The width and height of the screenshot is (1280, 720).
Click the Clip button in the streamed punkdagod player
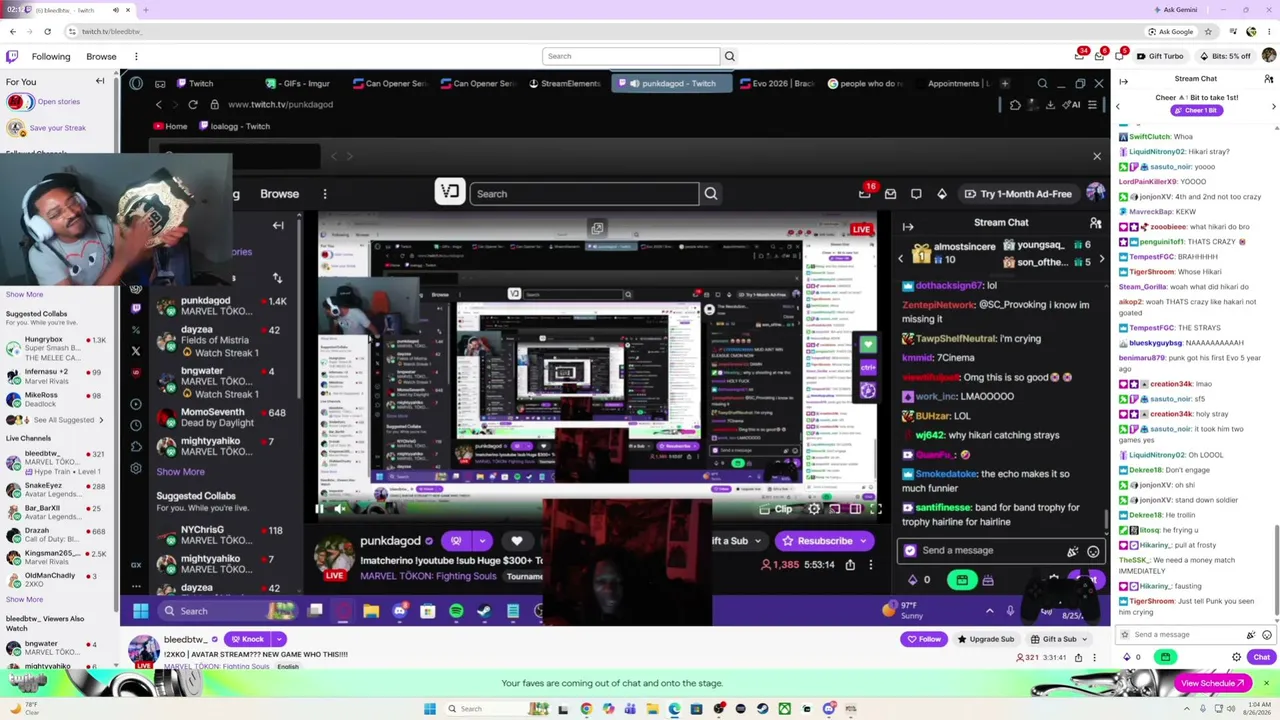coord(776,509)
